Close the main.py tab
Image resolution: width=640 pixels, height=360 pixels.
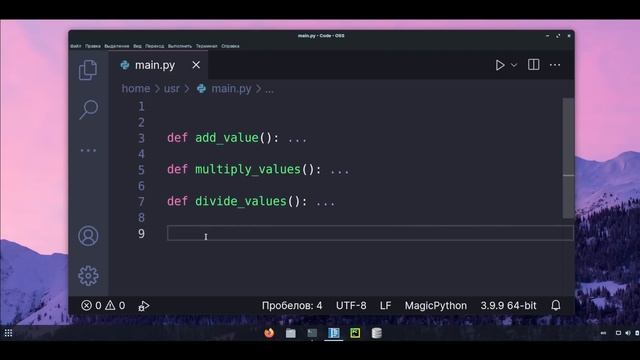click(196, 65)
